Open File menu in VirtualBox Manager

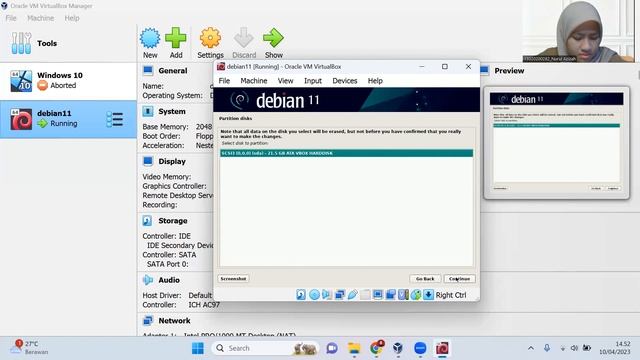(x=11, y=18)
